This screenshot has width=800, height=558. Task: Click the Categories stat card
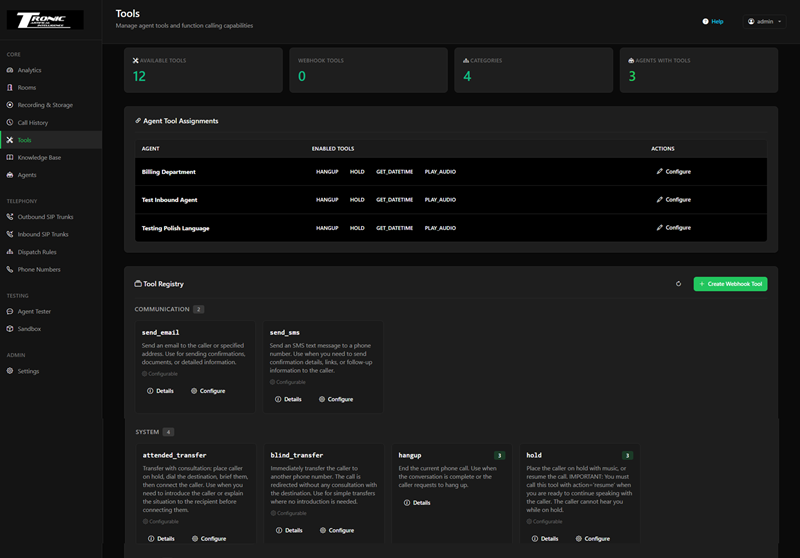coord(534,70)
